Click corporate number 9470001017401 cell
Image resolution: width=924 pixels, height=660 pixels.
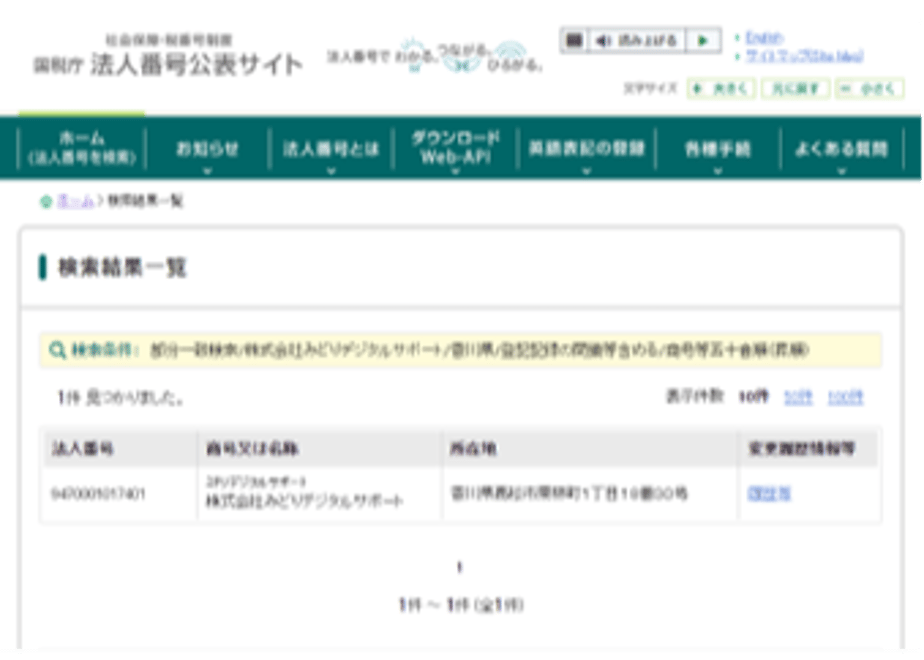pos(98,494)
